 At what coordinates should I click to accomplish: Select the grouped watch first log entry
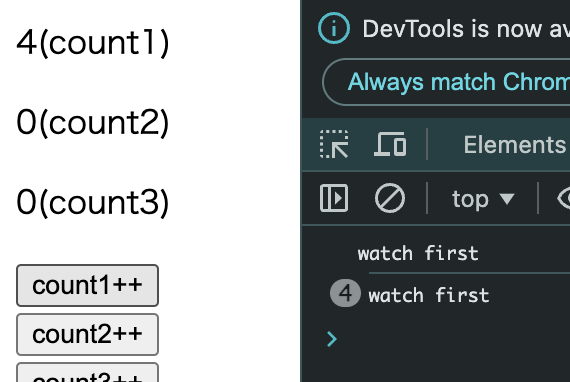coord(429,295)
